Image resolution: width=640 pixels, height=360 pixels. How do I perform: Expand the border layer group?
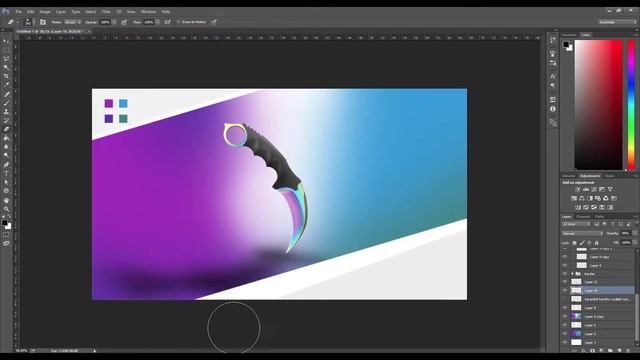[x=572, y=274]
